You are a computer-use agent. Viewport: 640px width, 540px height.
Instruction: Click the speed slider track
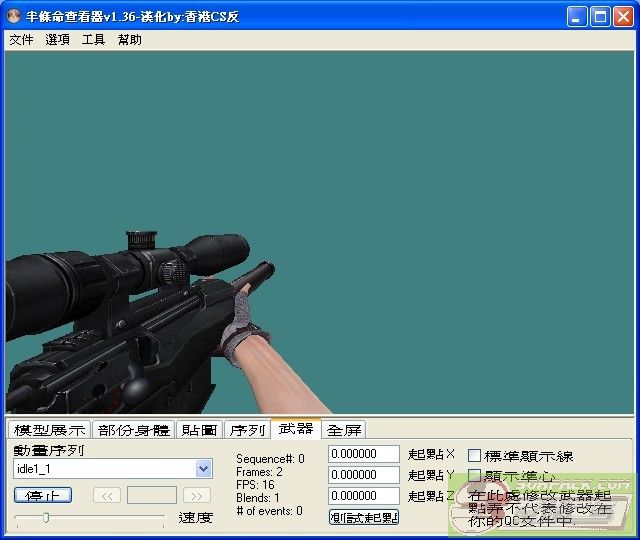(90, 517)
